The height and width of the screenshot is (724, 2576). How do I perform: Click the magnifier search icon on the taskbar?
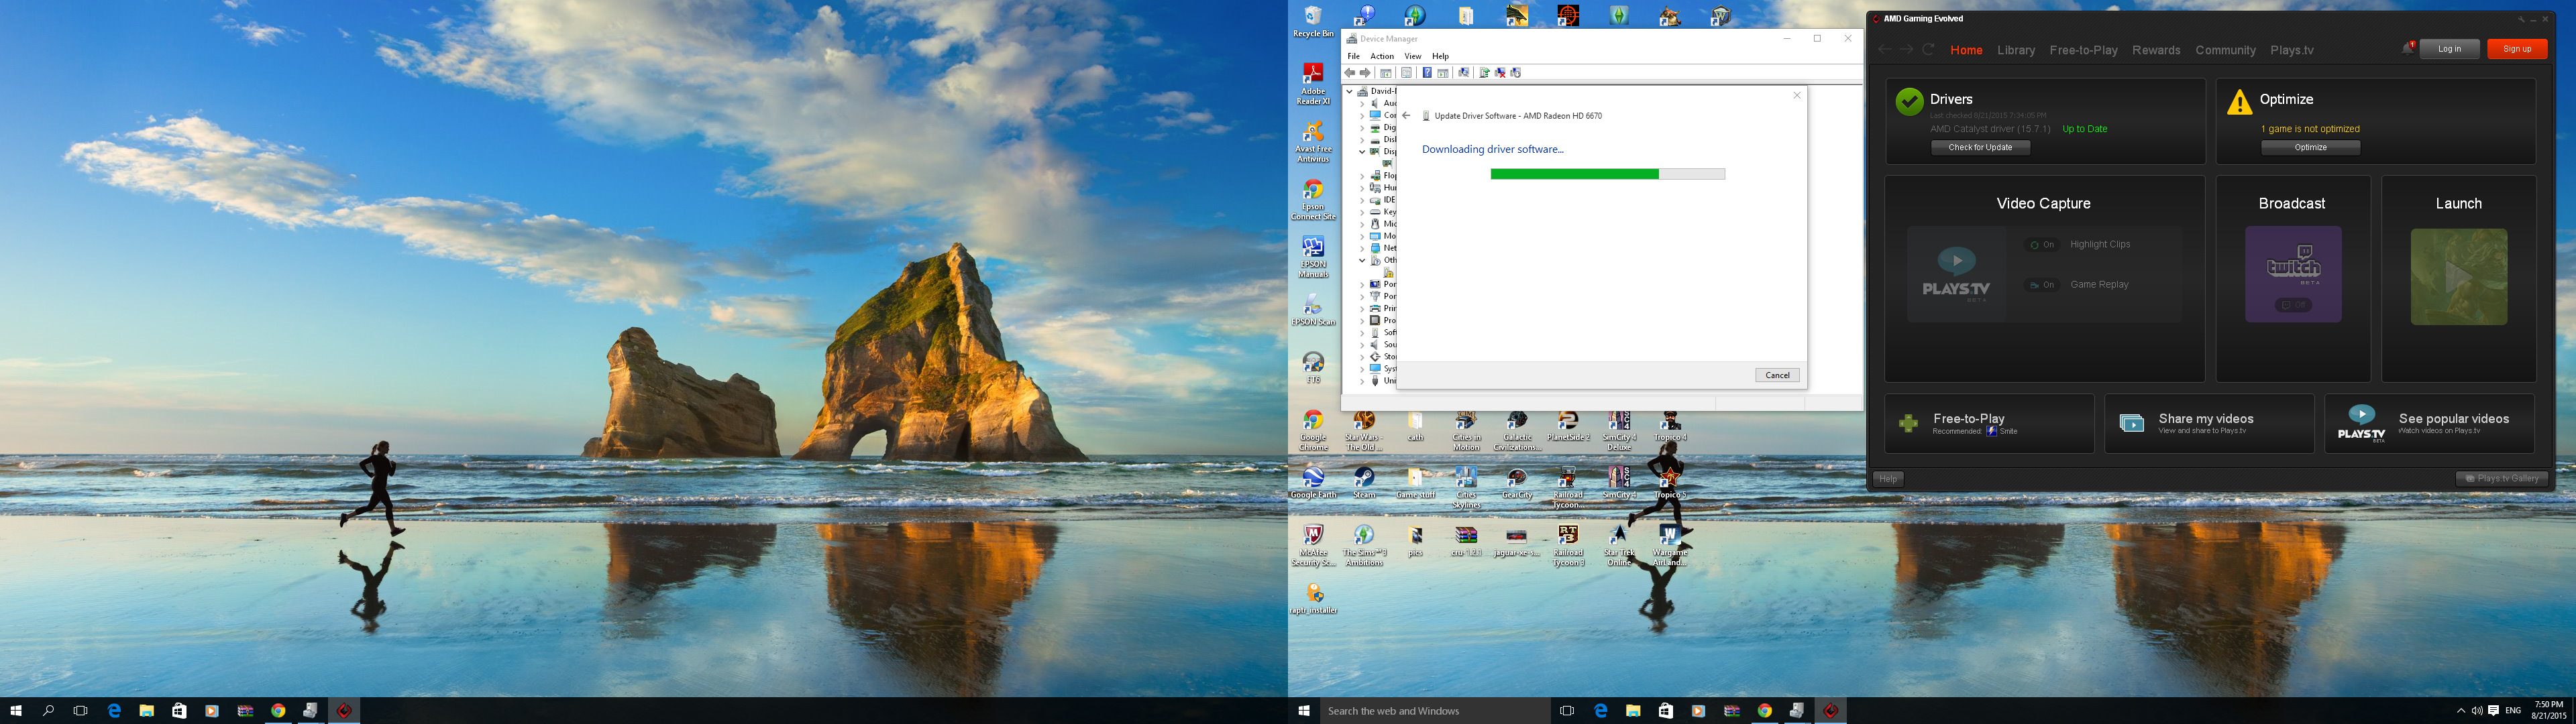(48, 711)
